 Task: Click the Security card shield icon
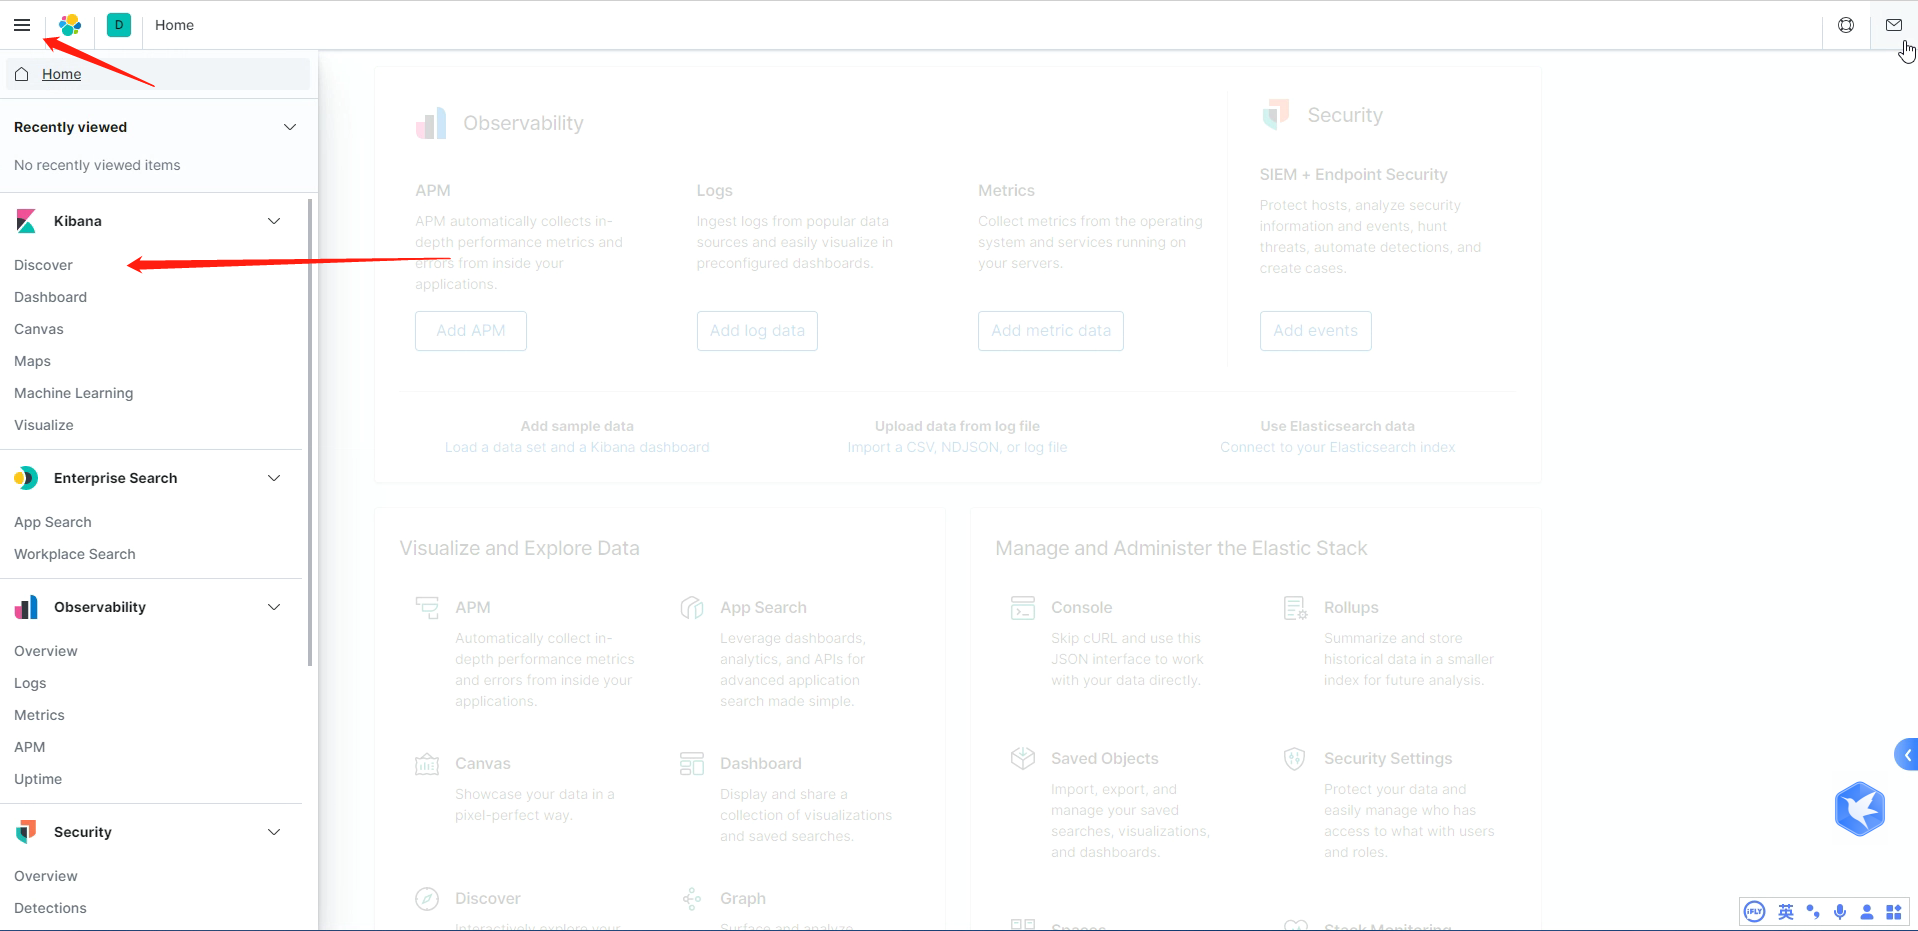[1275, 114]
